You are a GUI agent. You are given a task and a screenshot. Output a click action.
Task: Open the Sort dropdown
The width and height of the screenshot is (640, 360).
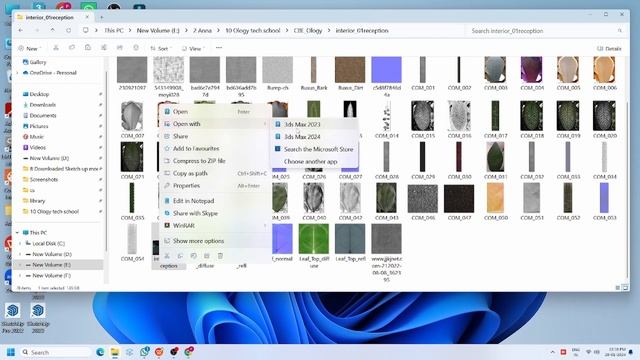(x=160, y=48)
